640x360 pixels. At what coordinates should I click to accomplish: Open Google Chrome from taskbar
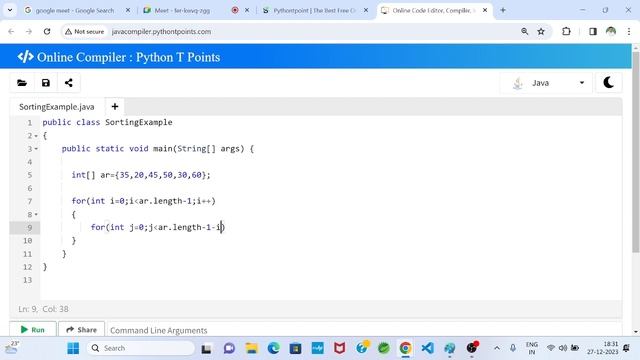(405, 348)
